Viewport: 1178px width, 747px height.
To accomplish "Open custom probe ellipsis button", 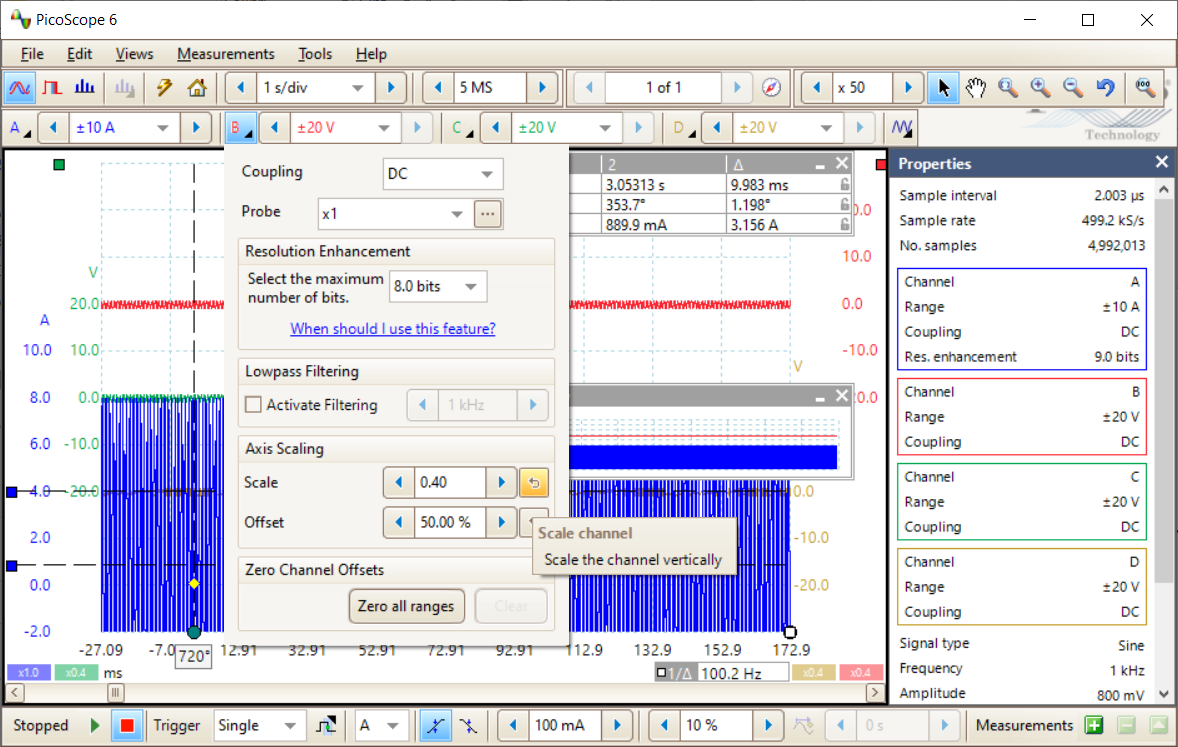I will pyautogui.click(x=488, y=214).
